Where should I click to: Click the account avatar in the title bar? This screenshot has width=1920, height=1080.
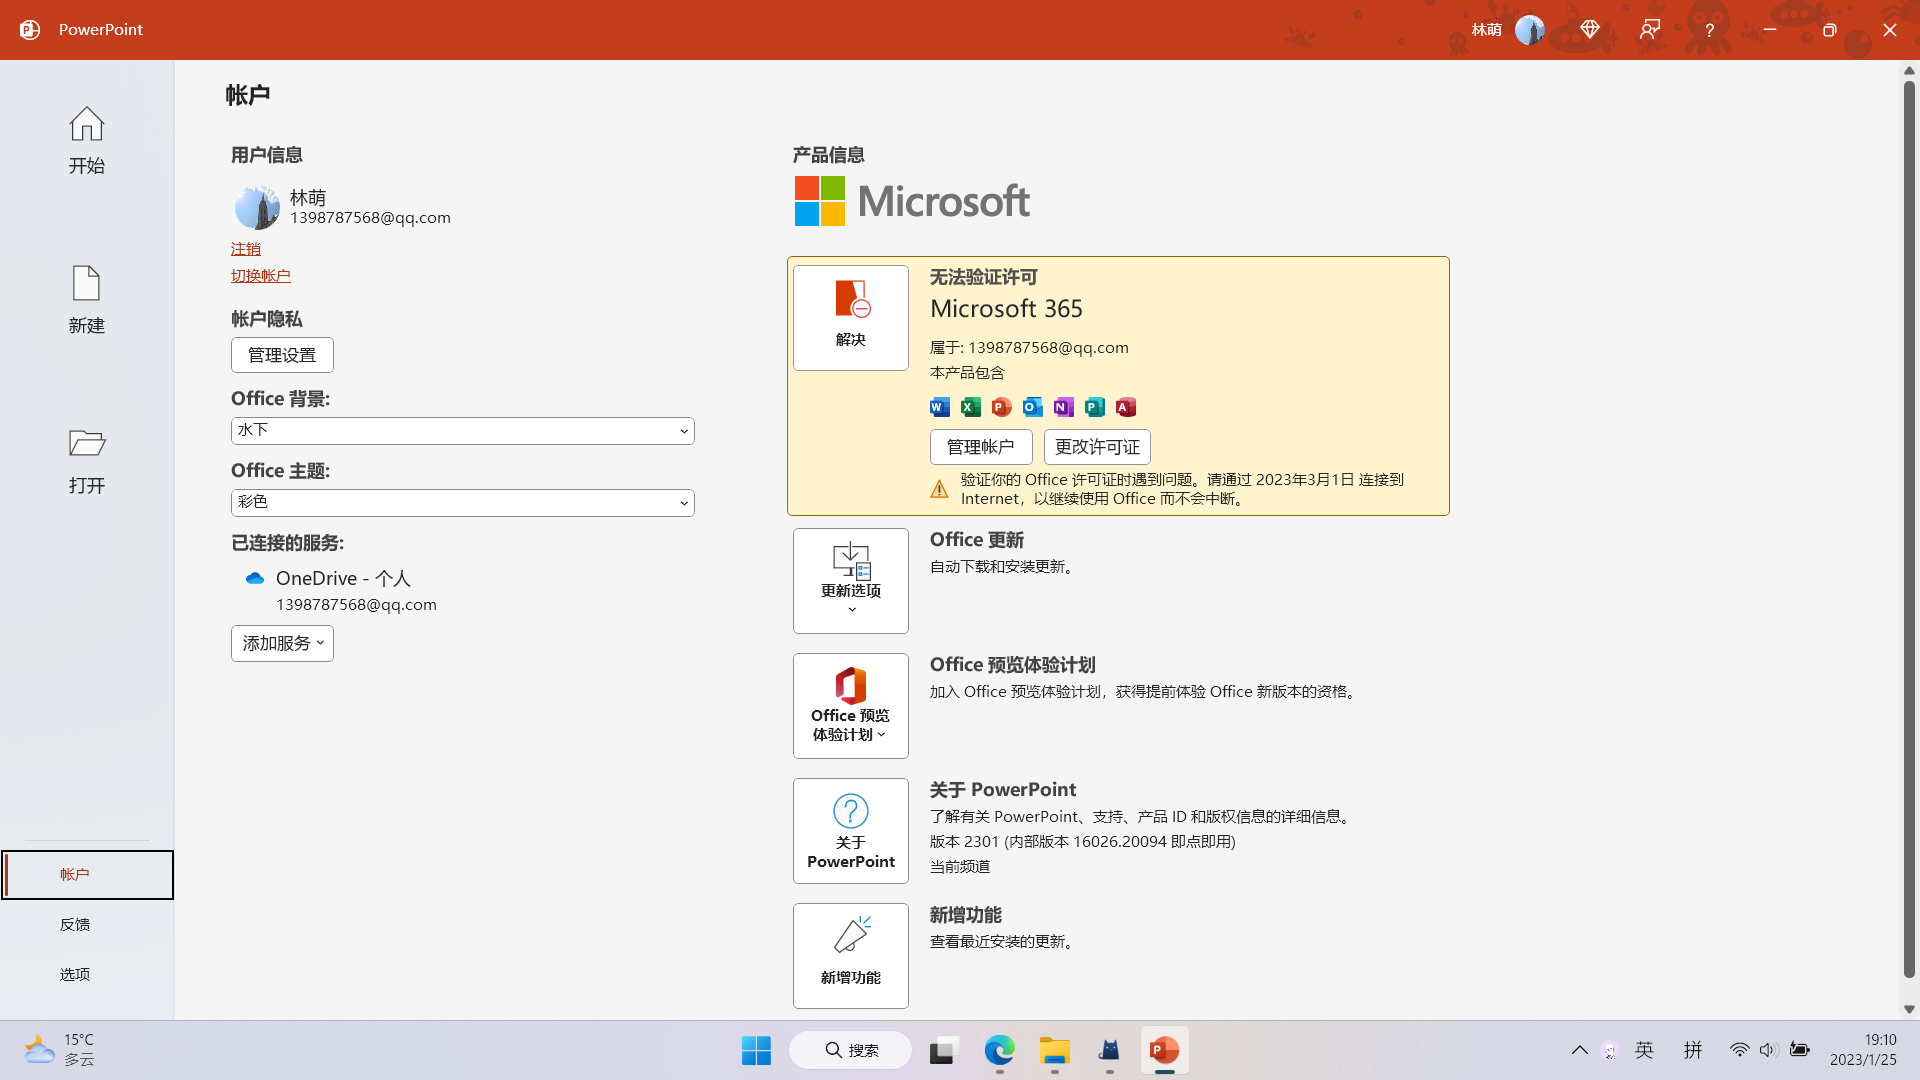(1529, 30)
